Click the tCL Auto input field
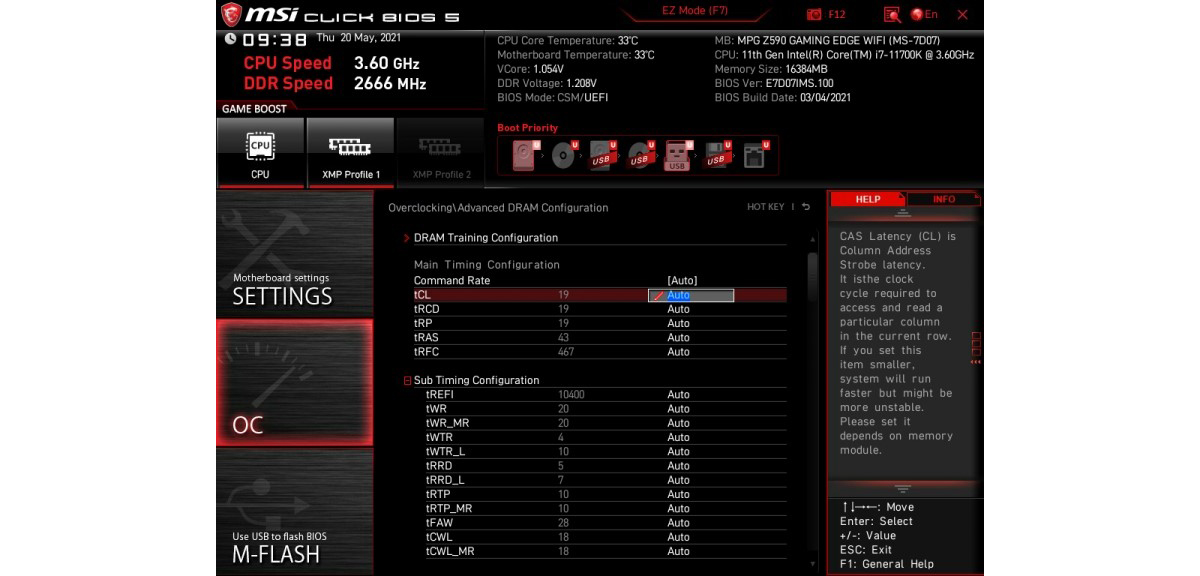Screen dimensions: 1200x576 [x=691, y=295]
